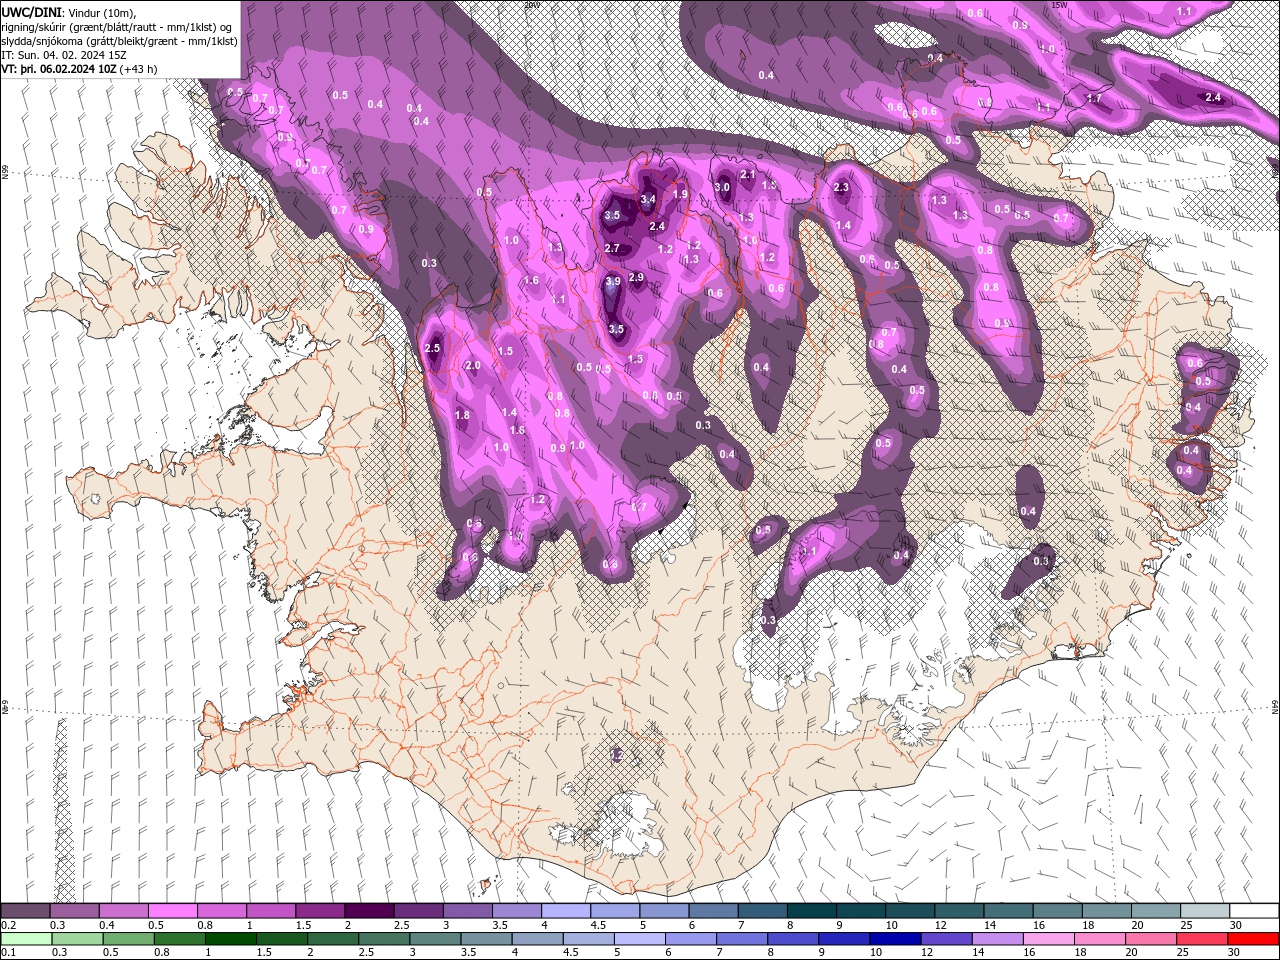Image resolution: width=1280 pixels, height=960 pixels.
Task: Click the 3.9 precipitation value on the map
Action: (x=613, y=282)
